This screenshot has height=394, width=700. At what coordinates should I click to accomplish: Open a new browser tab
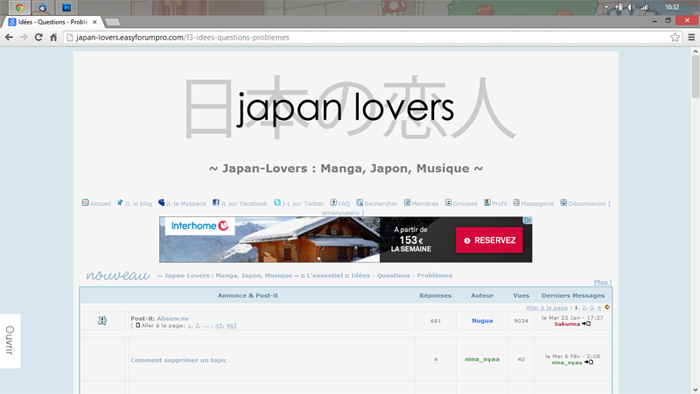tap(112, 22)
